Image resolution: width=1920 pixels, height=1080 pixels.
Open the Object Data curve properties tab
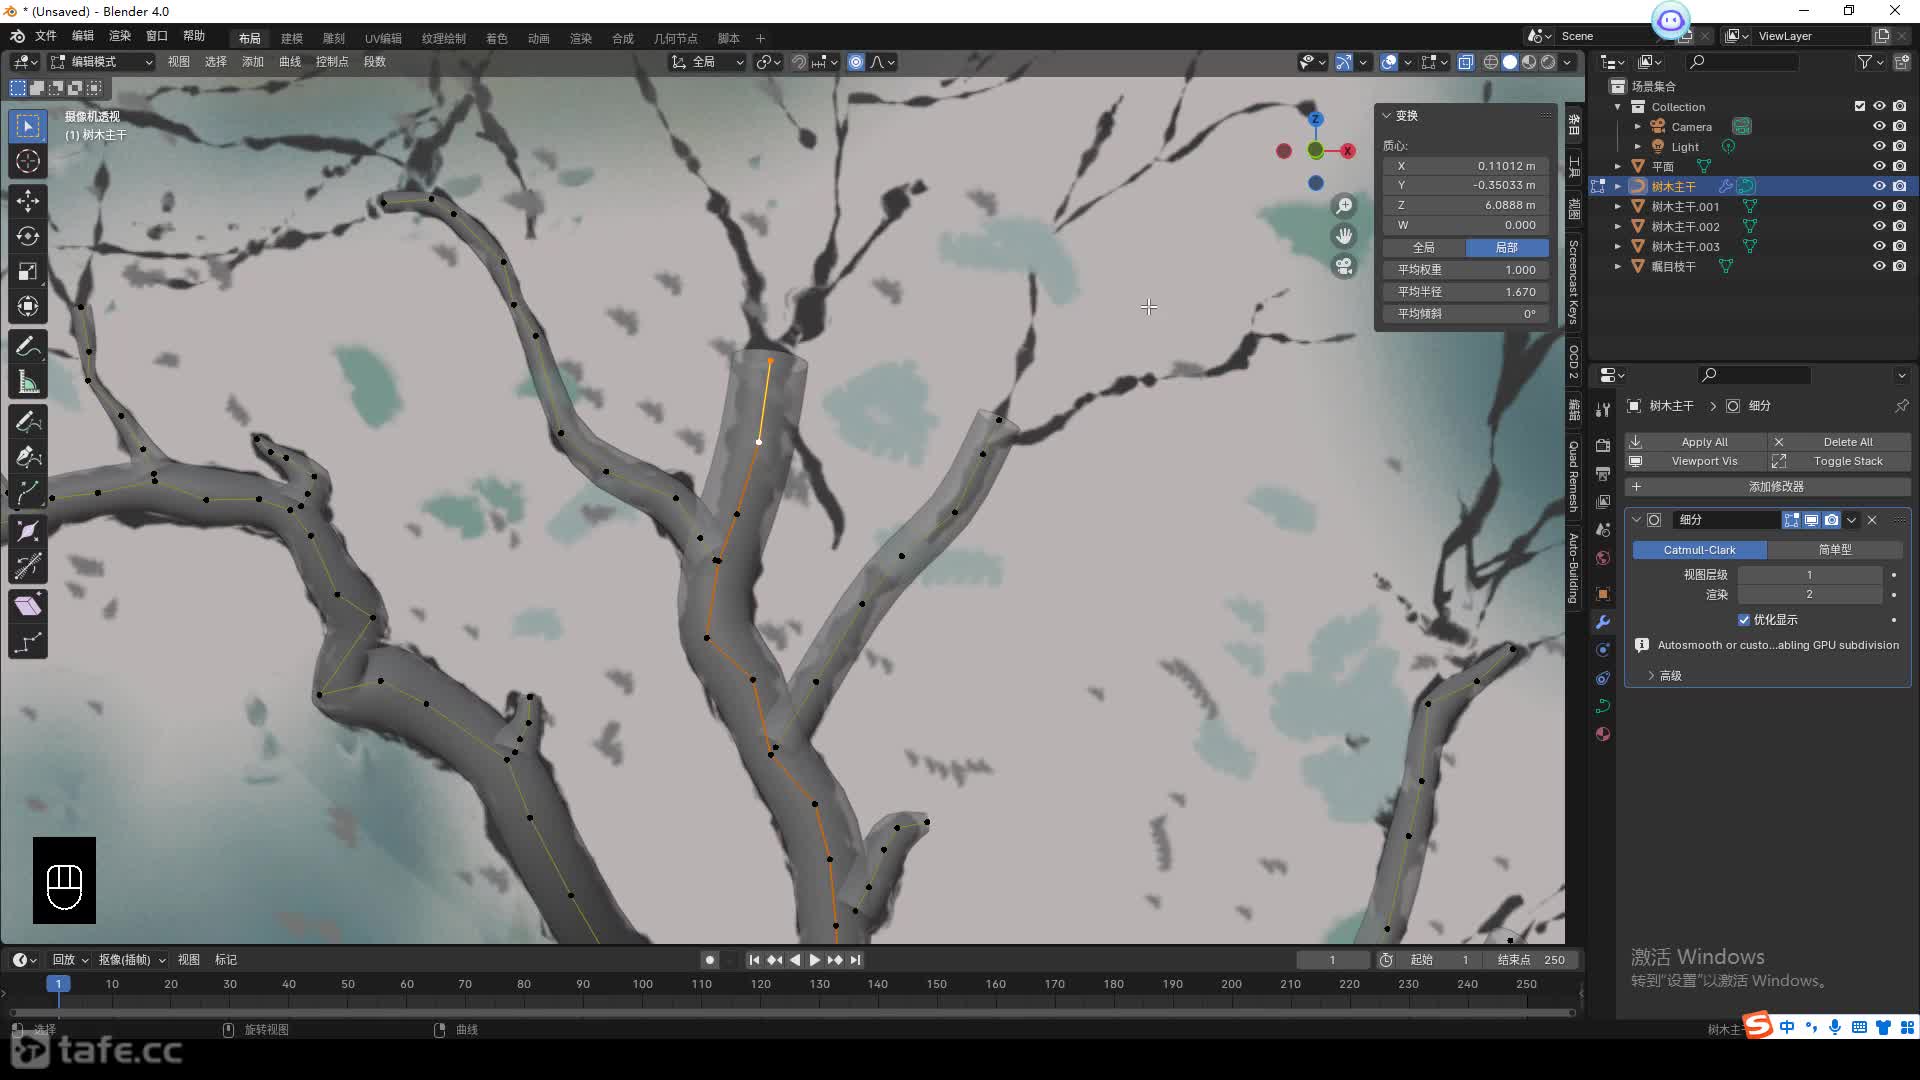pyautogui.click(x=1603, y=706)
